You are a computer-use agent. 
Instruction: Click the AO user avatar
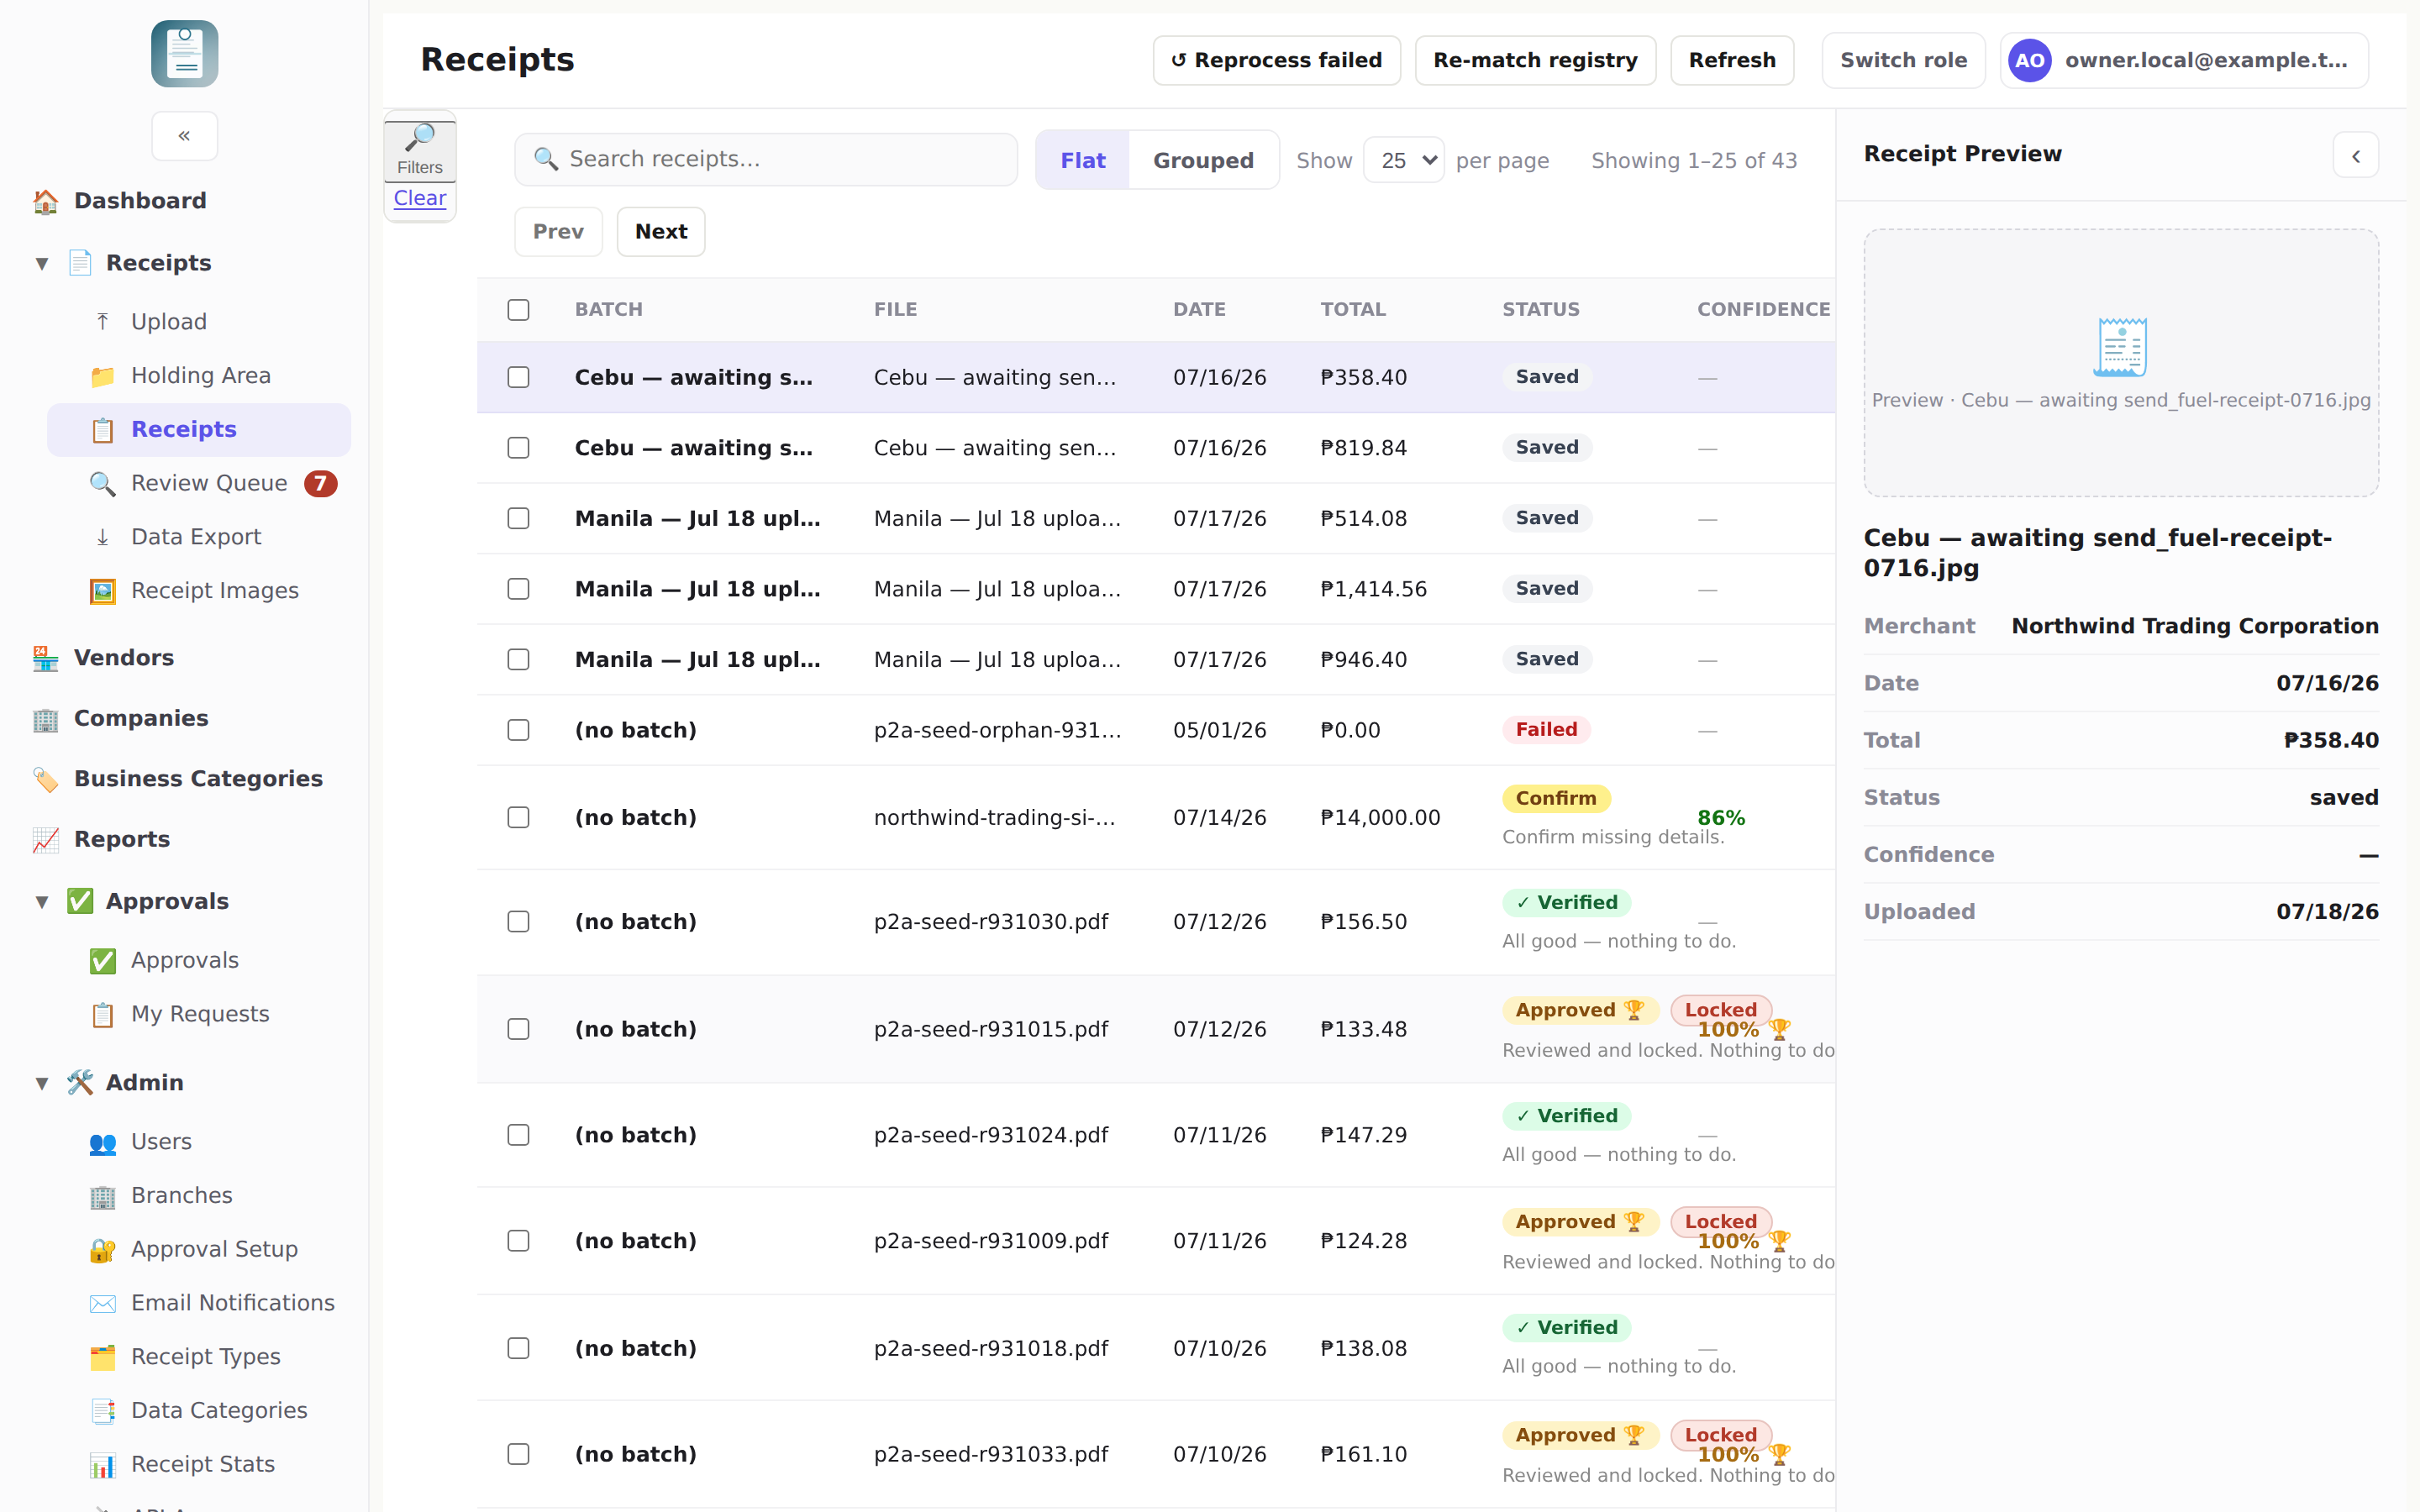(x=2029, y=61)
